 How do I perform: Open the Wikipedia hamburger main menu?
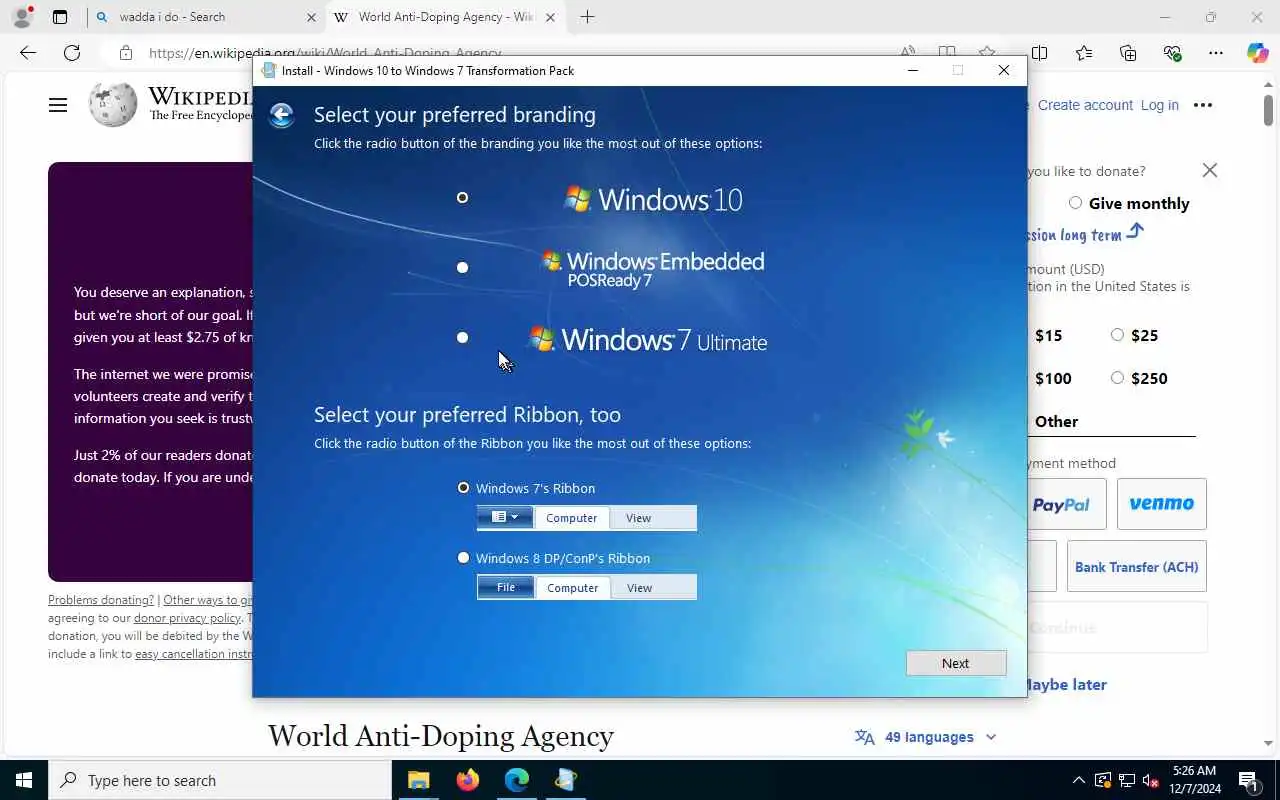tap(58, 105)
